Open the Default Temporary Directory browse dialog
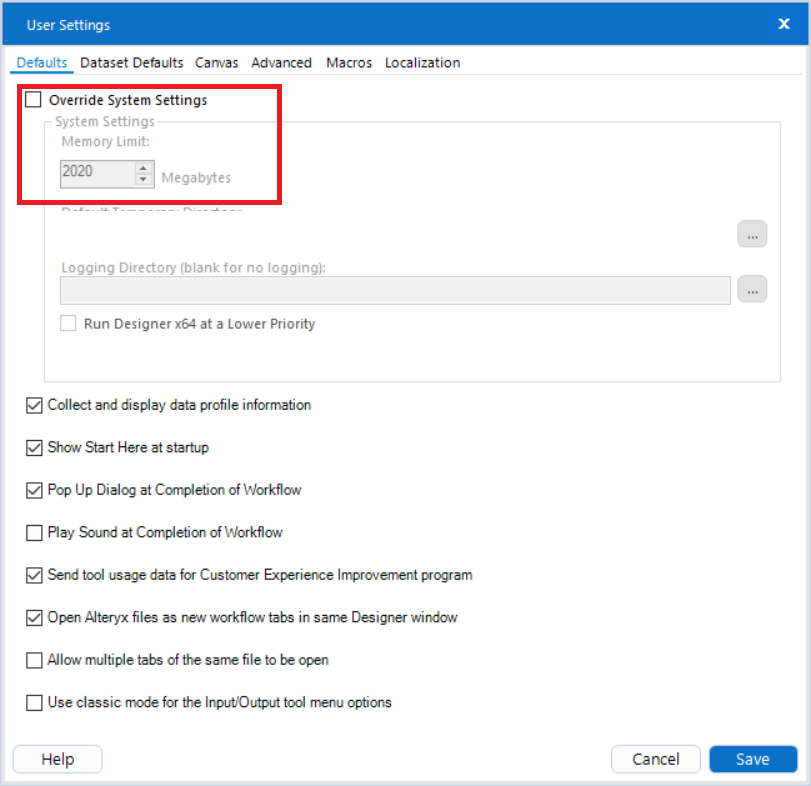This screenshot has width=811, height=786. tap(752, 233)
